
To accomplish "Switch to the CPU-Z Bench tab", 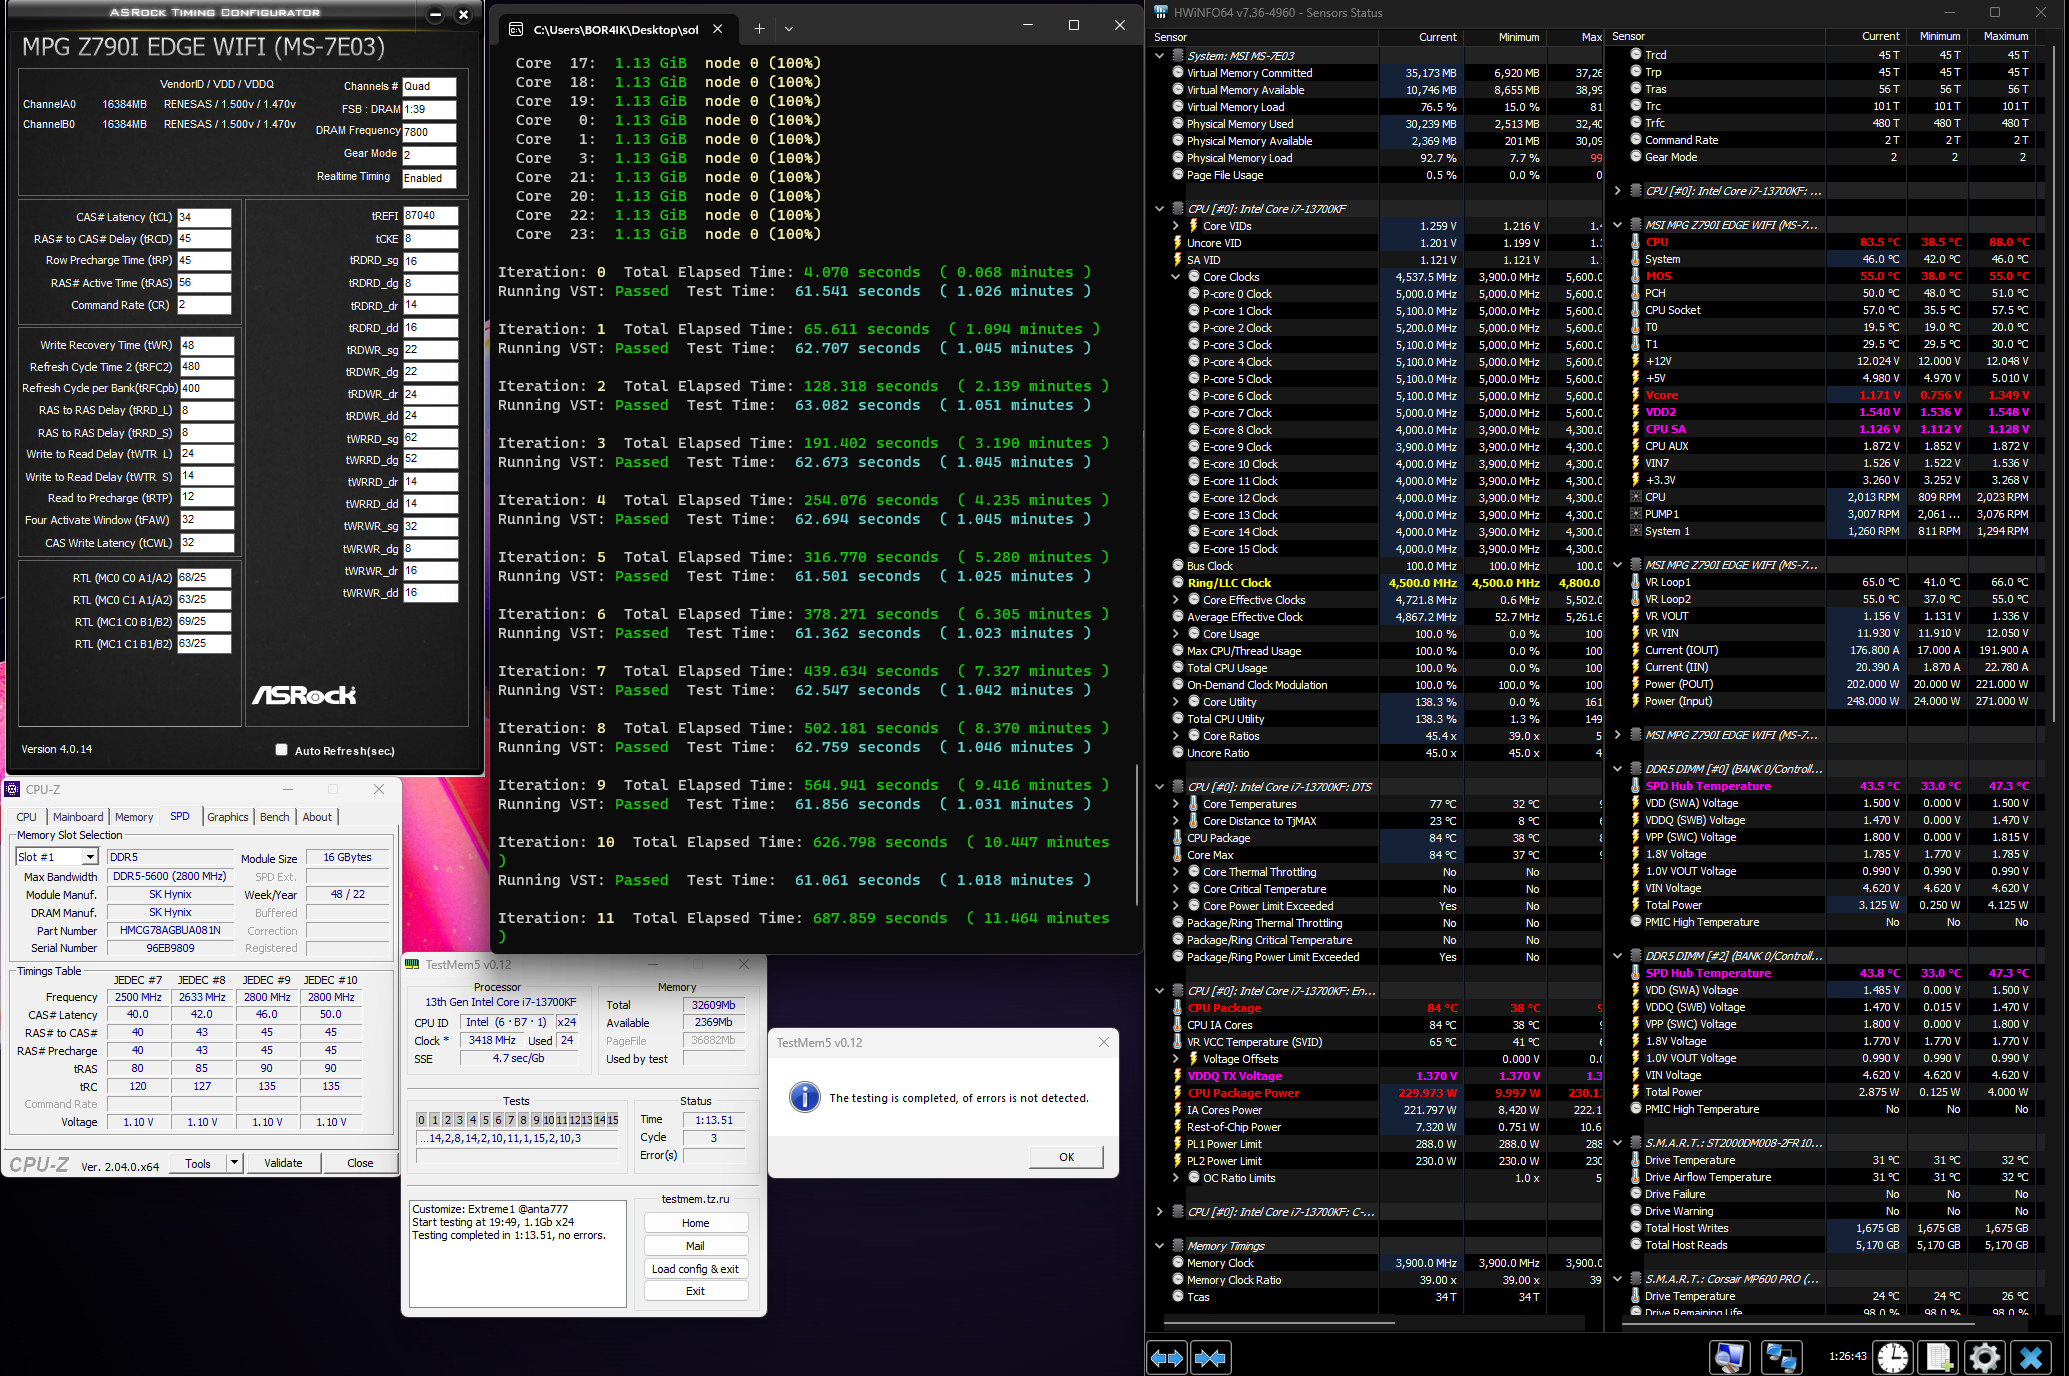I will click(x=274, y=817).
